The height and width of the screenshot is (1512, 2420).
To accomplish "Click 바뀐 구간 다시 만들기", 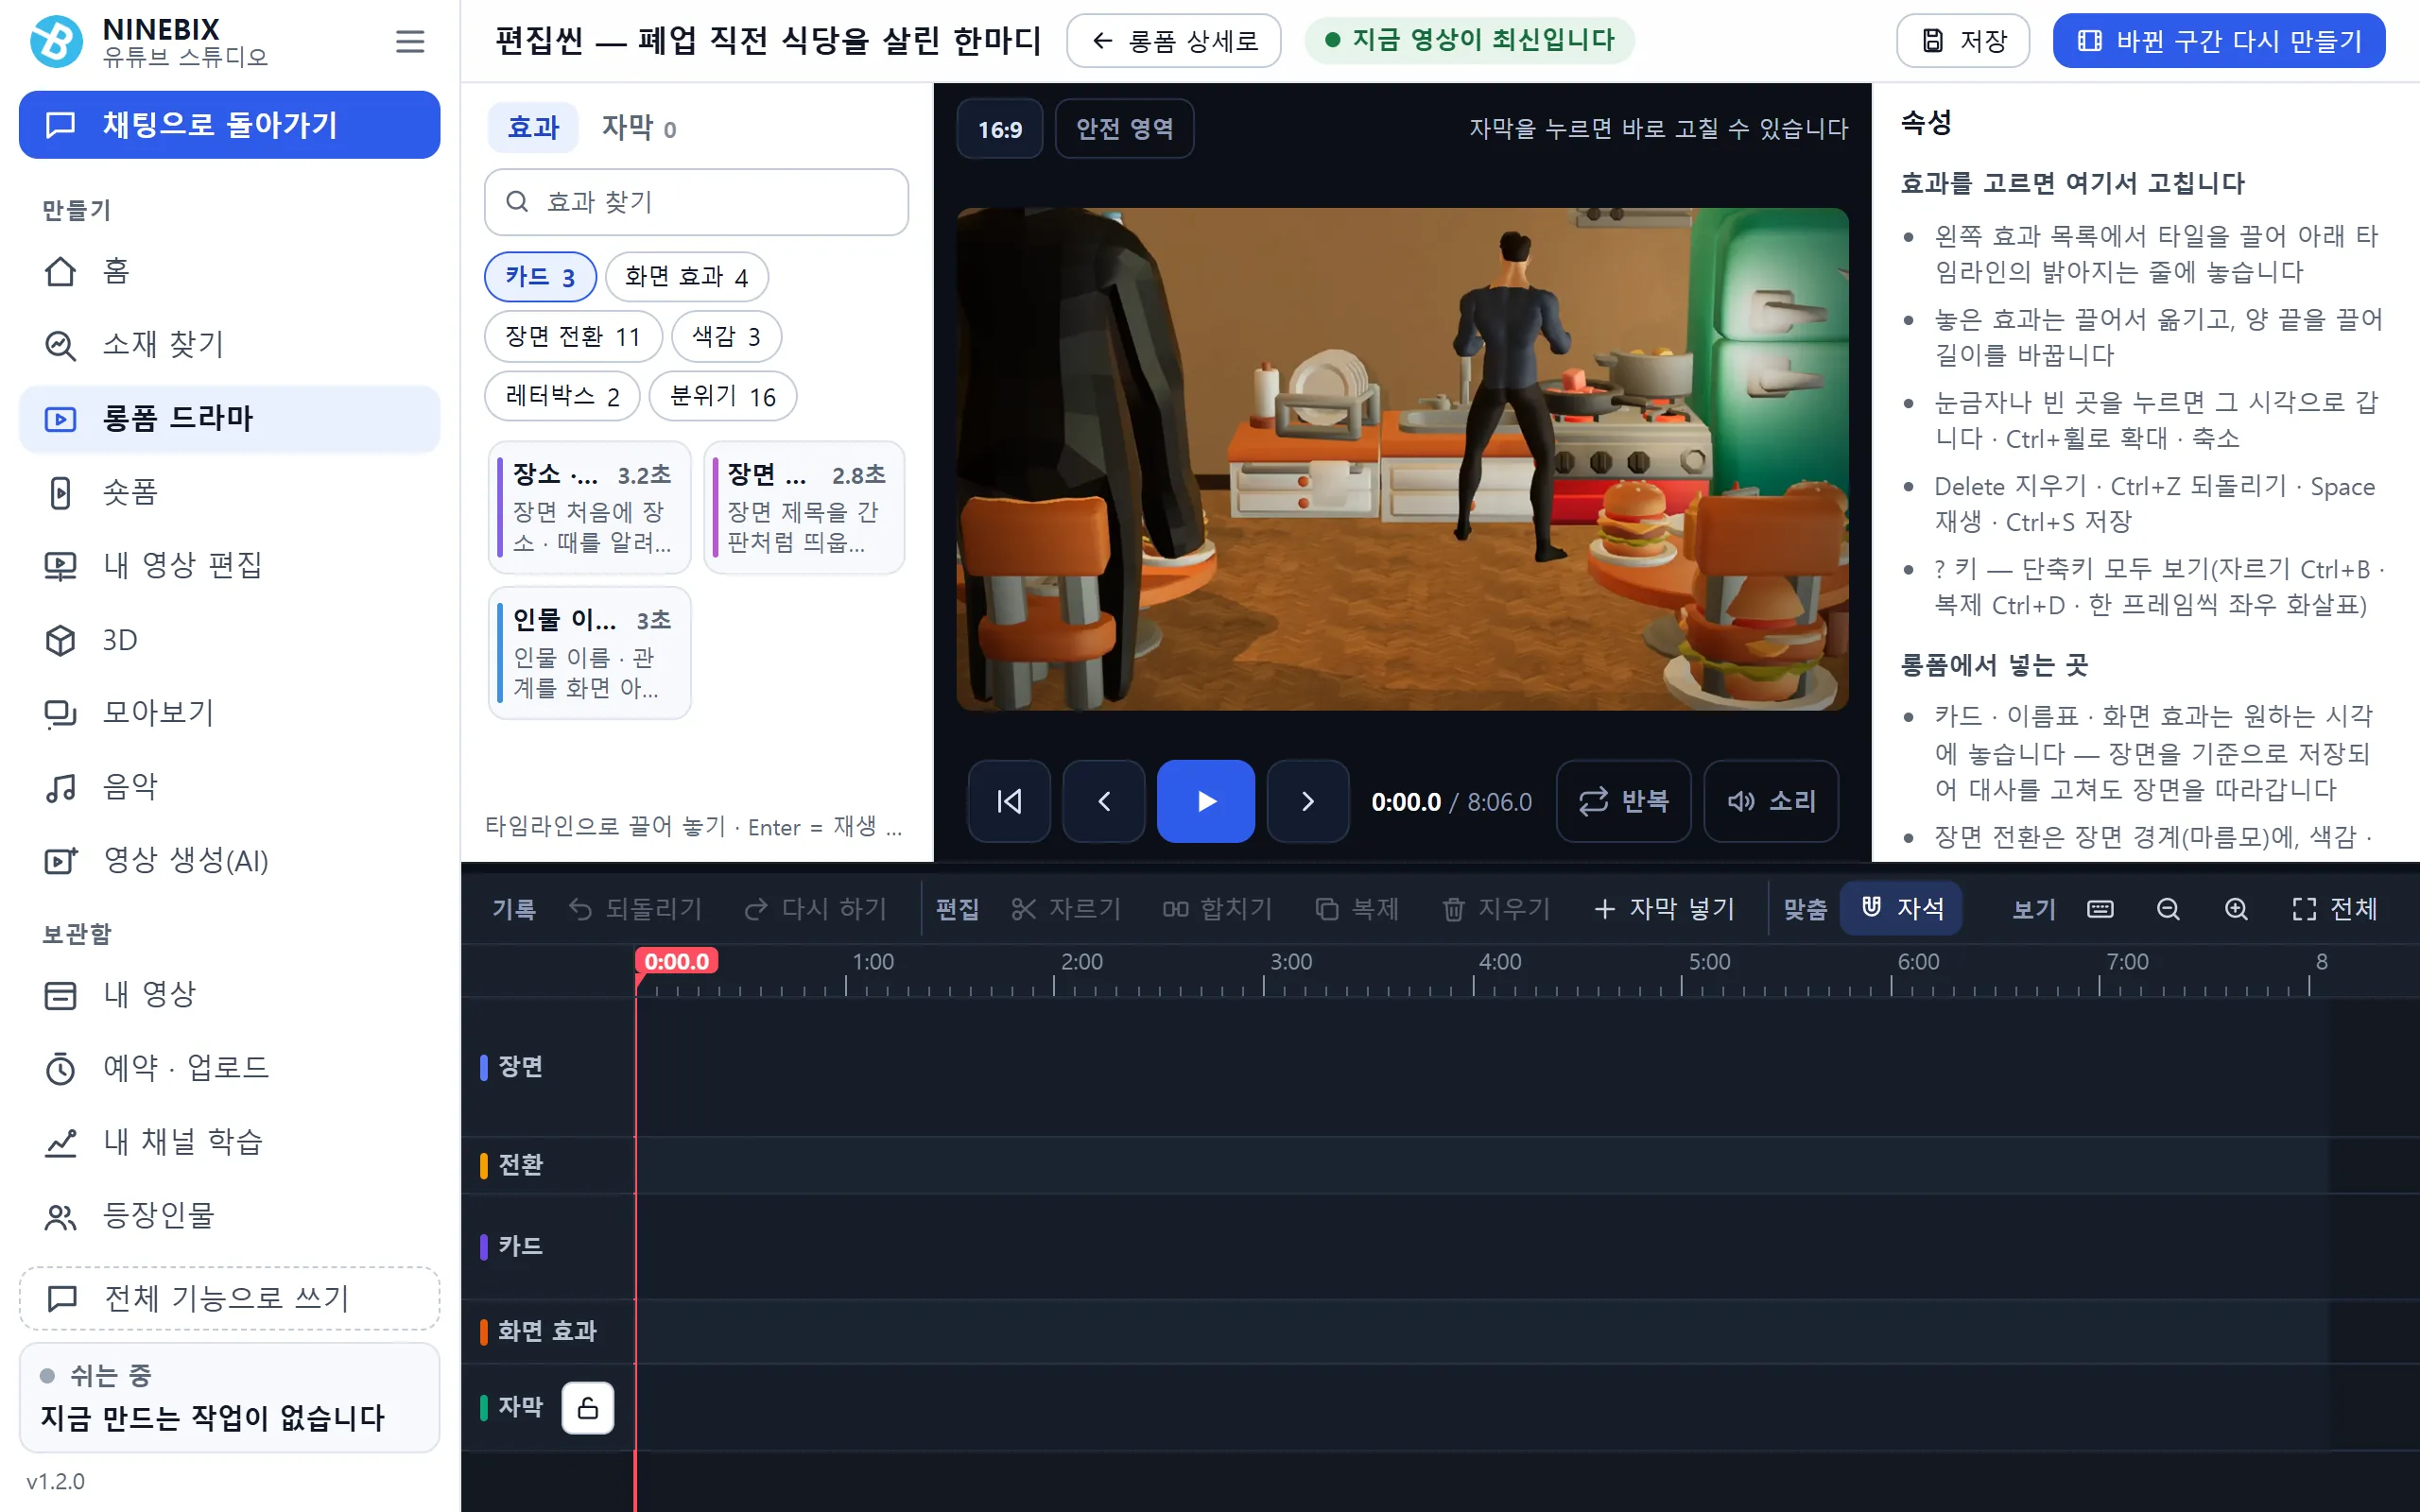I will pos(2219,41).
